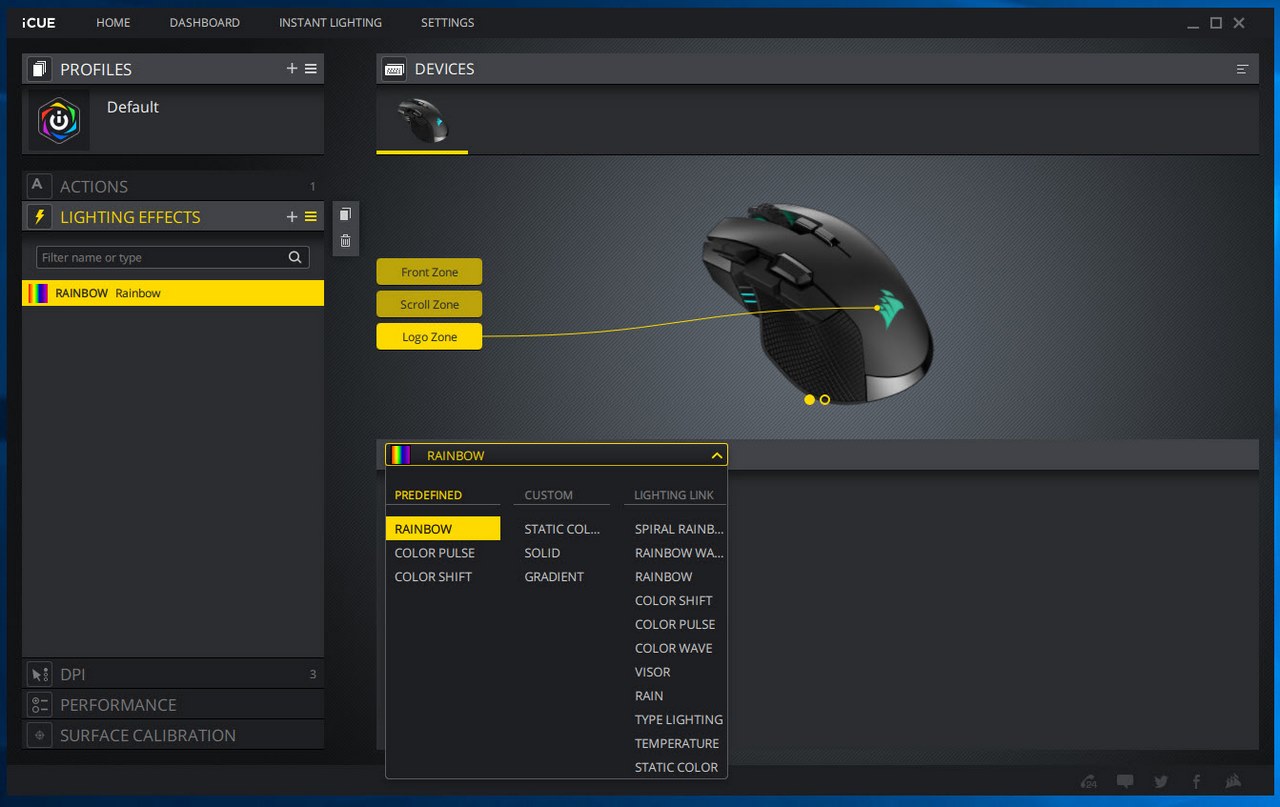Choose TYPE LIGHTING effect
1280x807 pixels.
pos(679,720)
